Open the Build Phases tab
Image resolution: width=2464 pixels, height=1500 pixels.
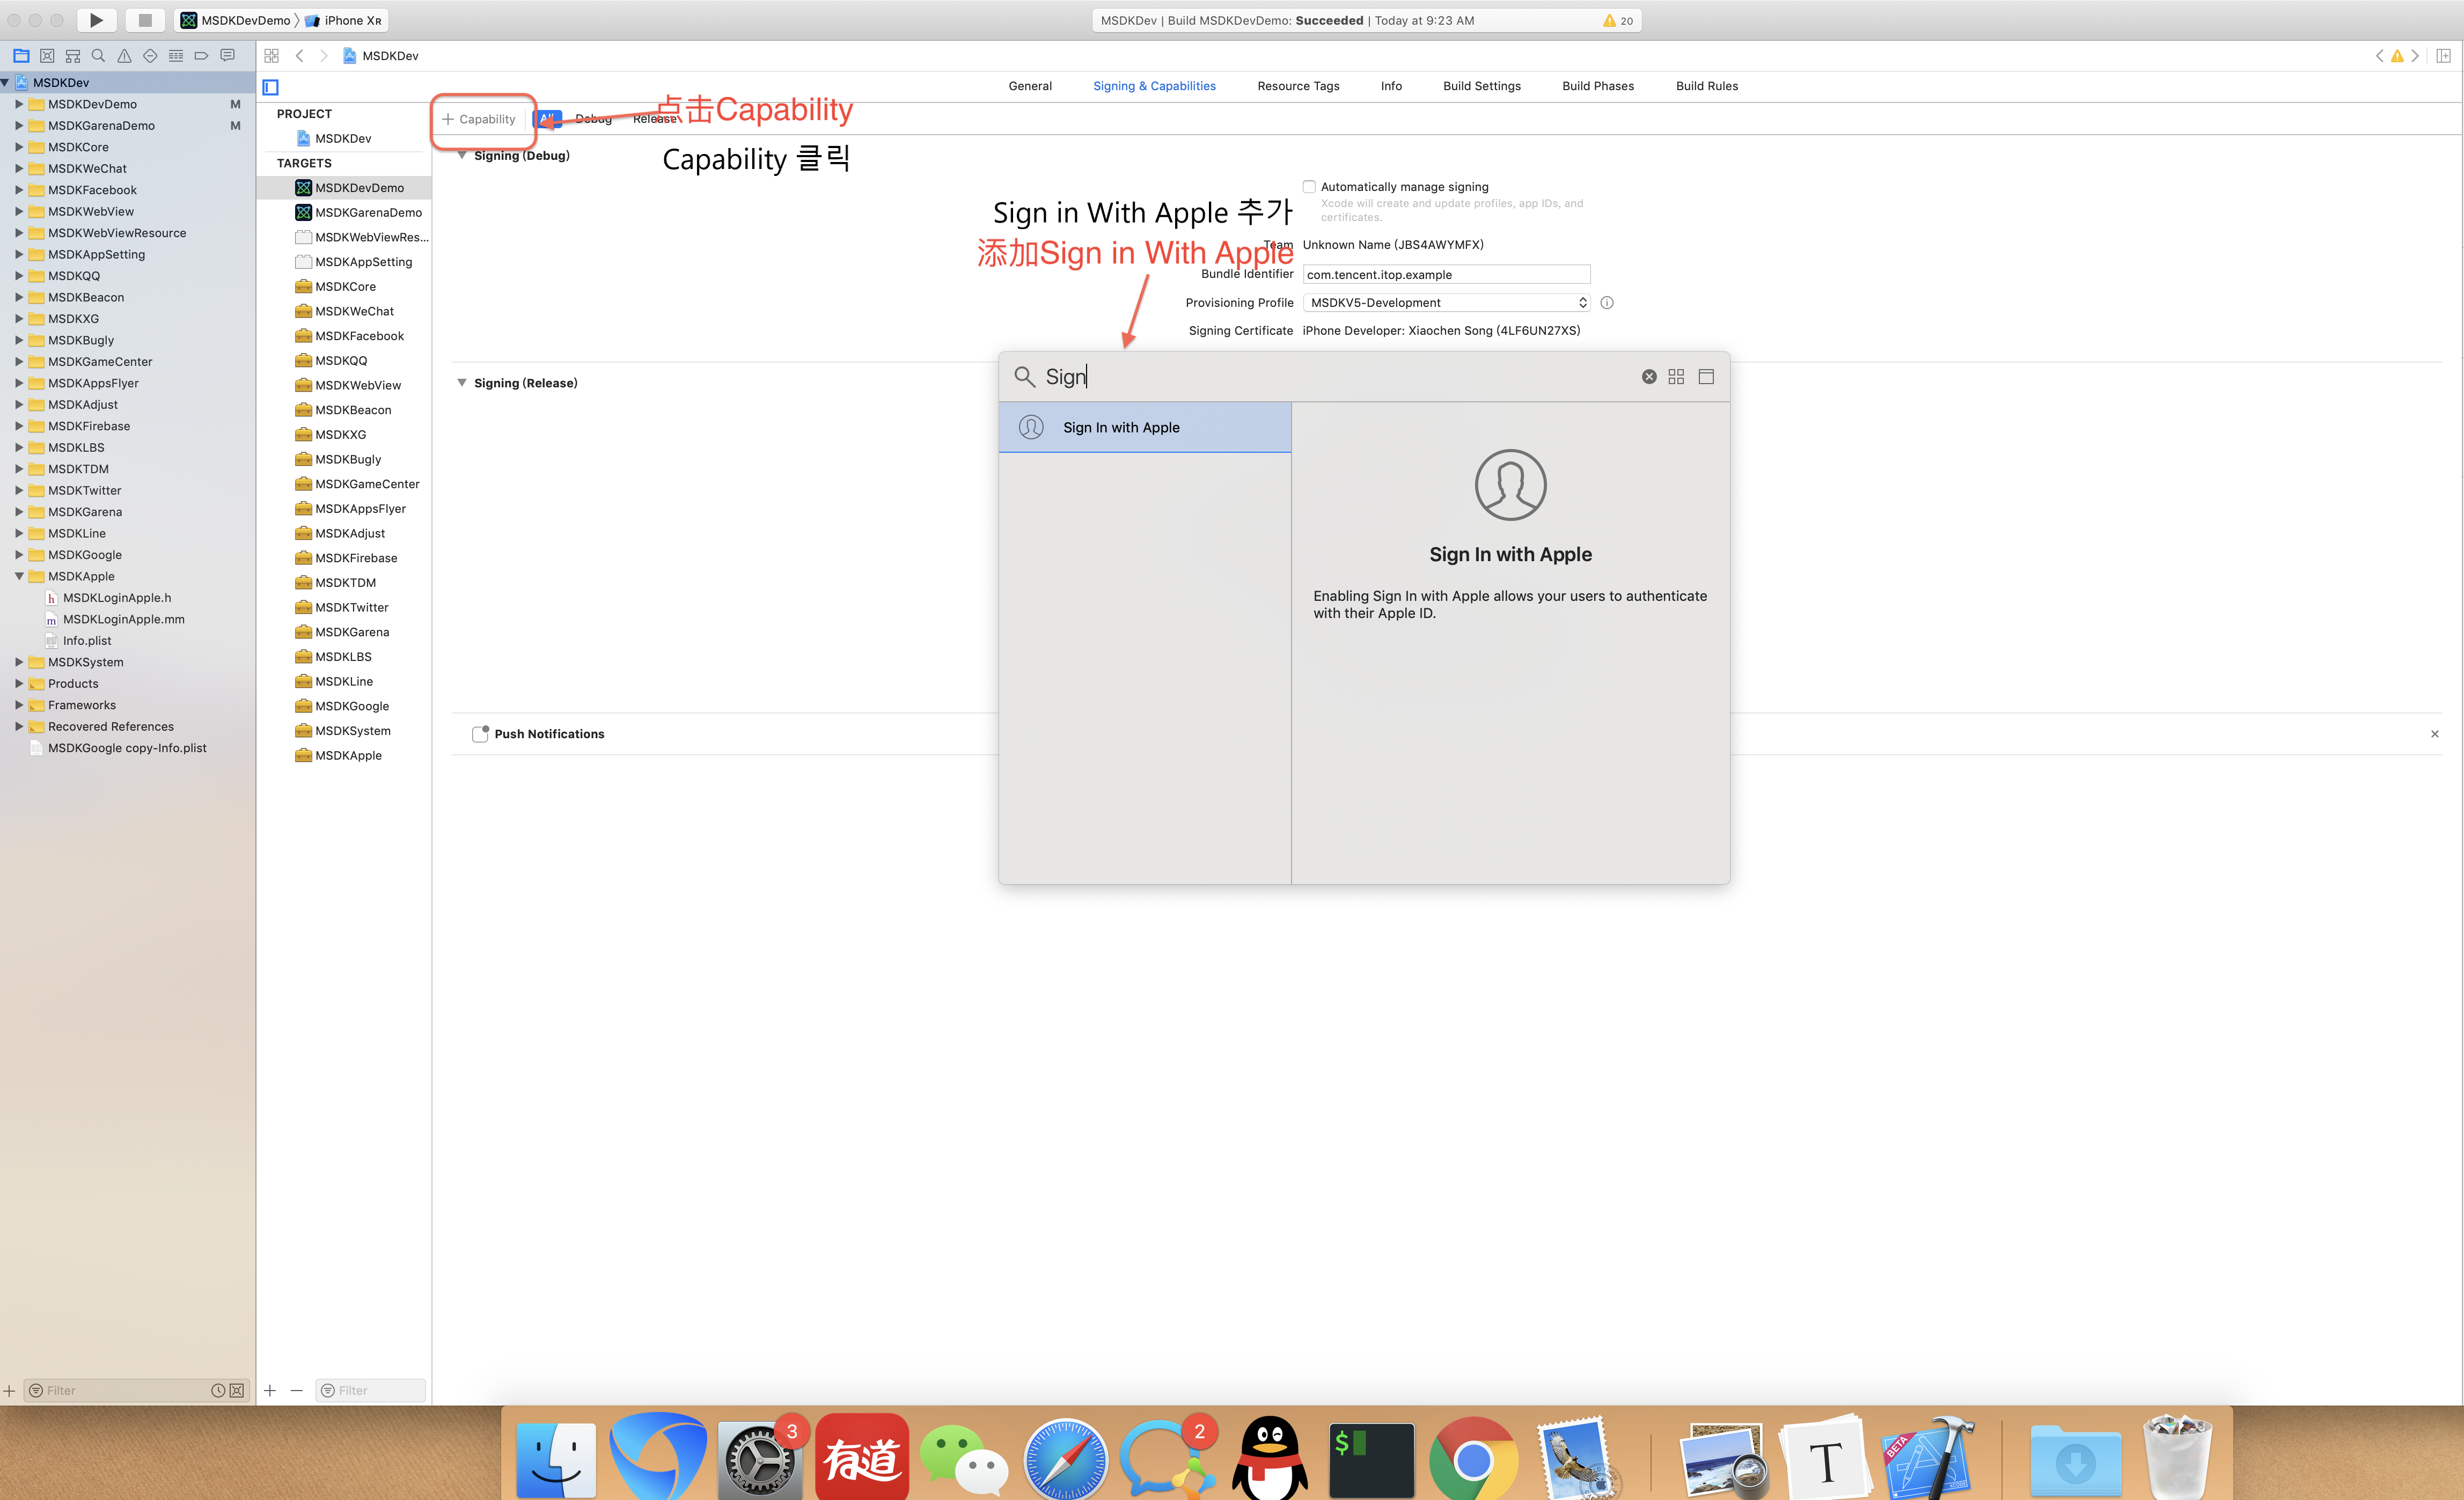pyautogui.click(x=1598, y=86)
